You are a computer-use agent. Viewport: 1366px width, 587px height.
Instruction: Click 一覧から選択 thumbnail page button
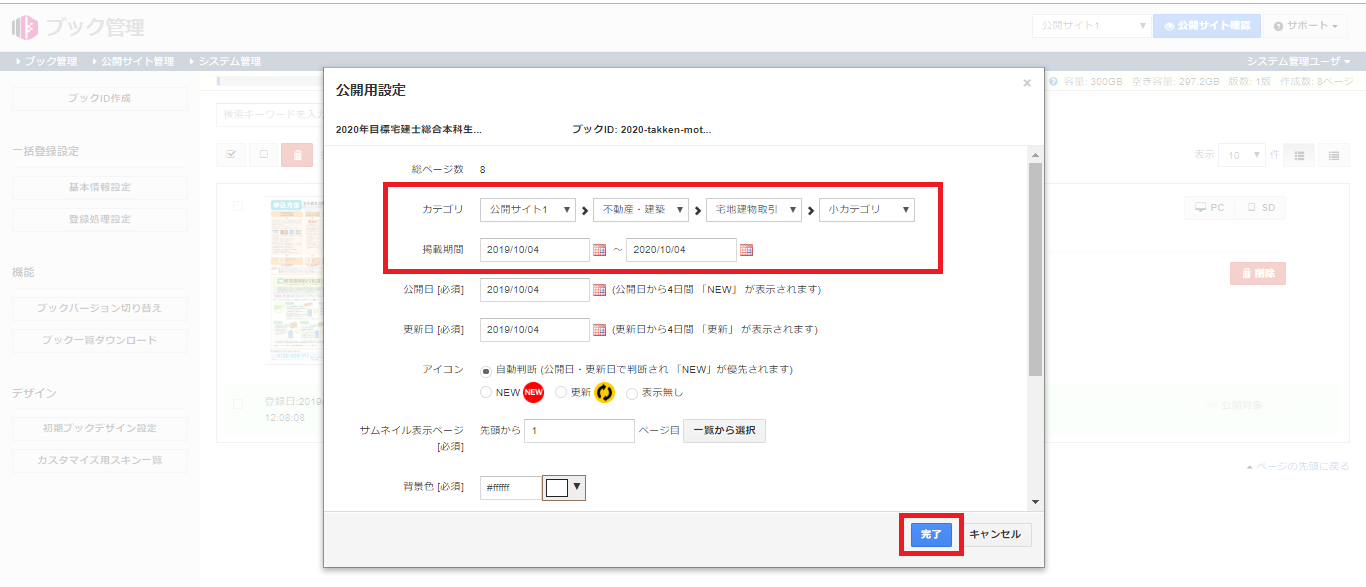tap(724, 431)
